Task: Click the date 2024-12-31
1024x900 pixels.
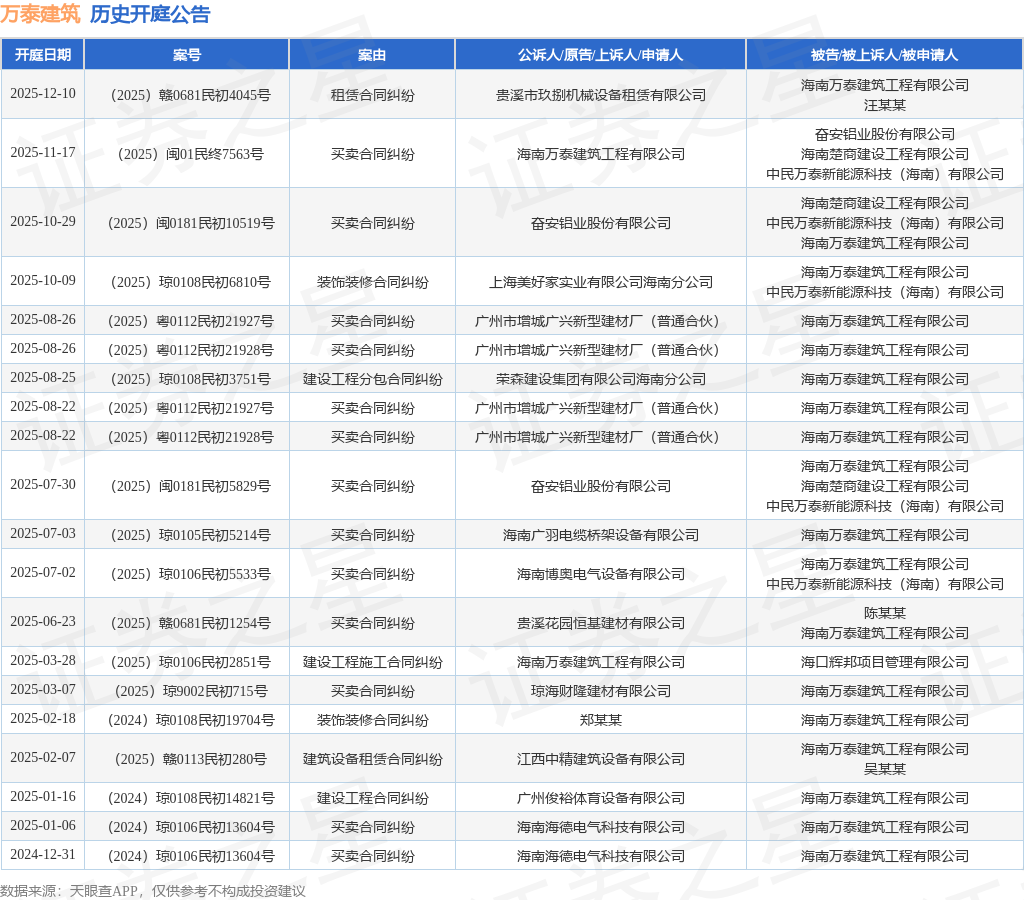Action: coord(43,854)
